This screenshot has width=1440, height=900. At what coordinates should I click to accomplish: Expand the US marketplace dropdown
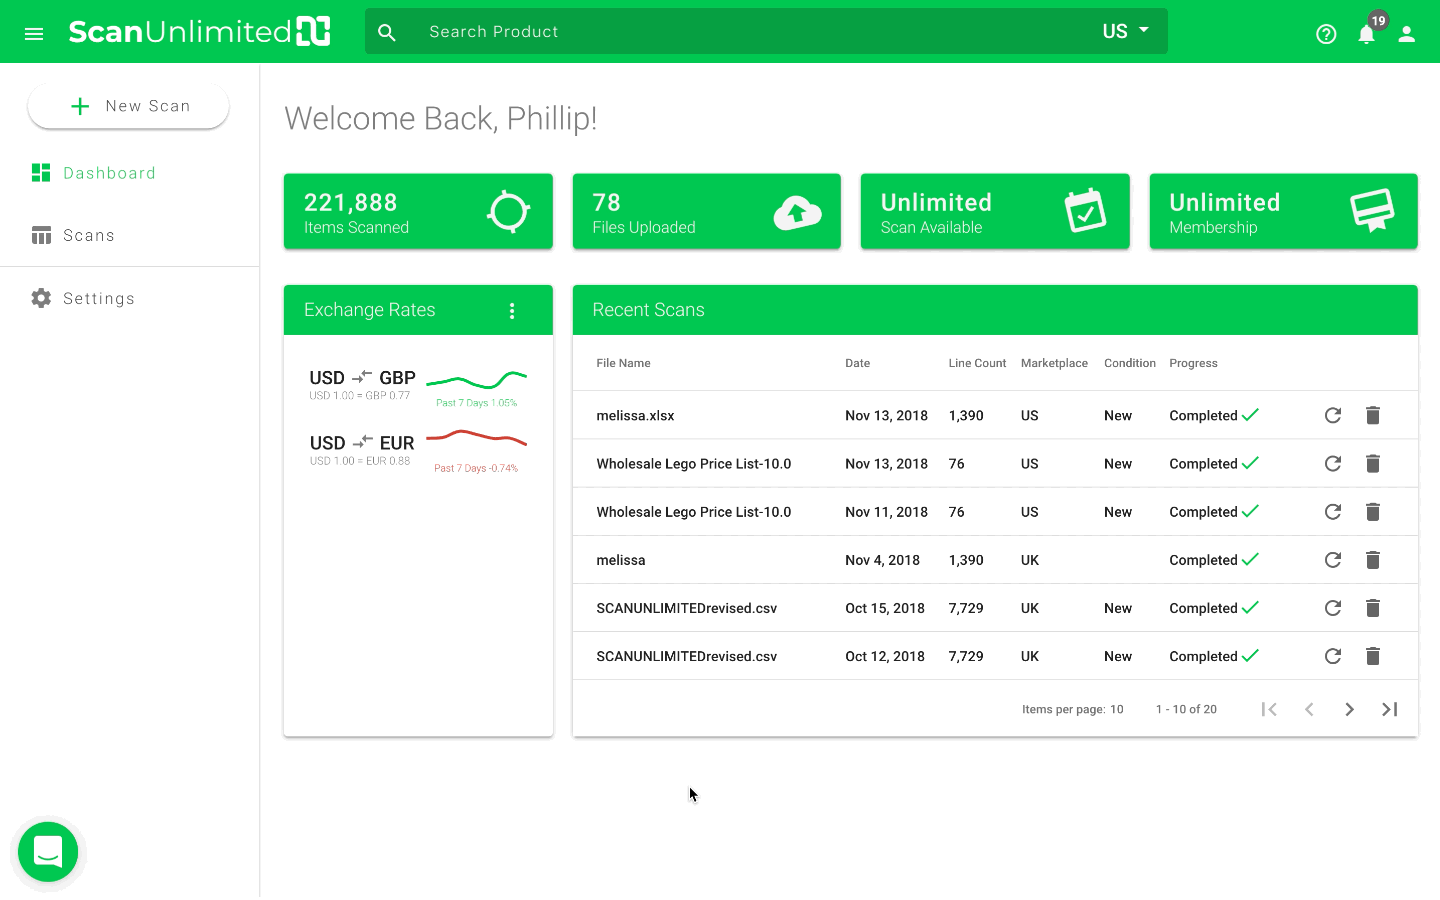(x=1125, y=31)
